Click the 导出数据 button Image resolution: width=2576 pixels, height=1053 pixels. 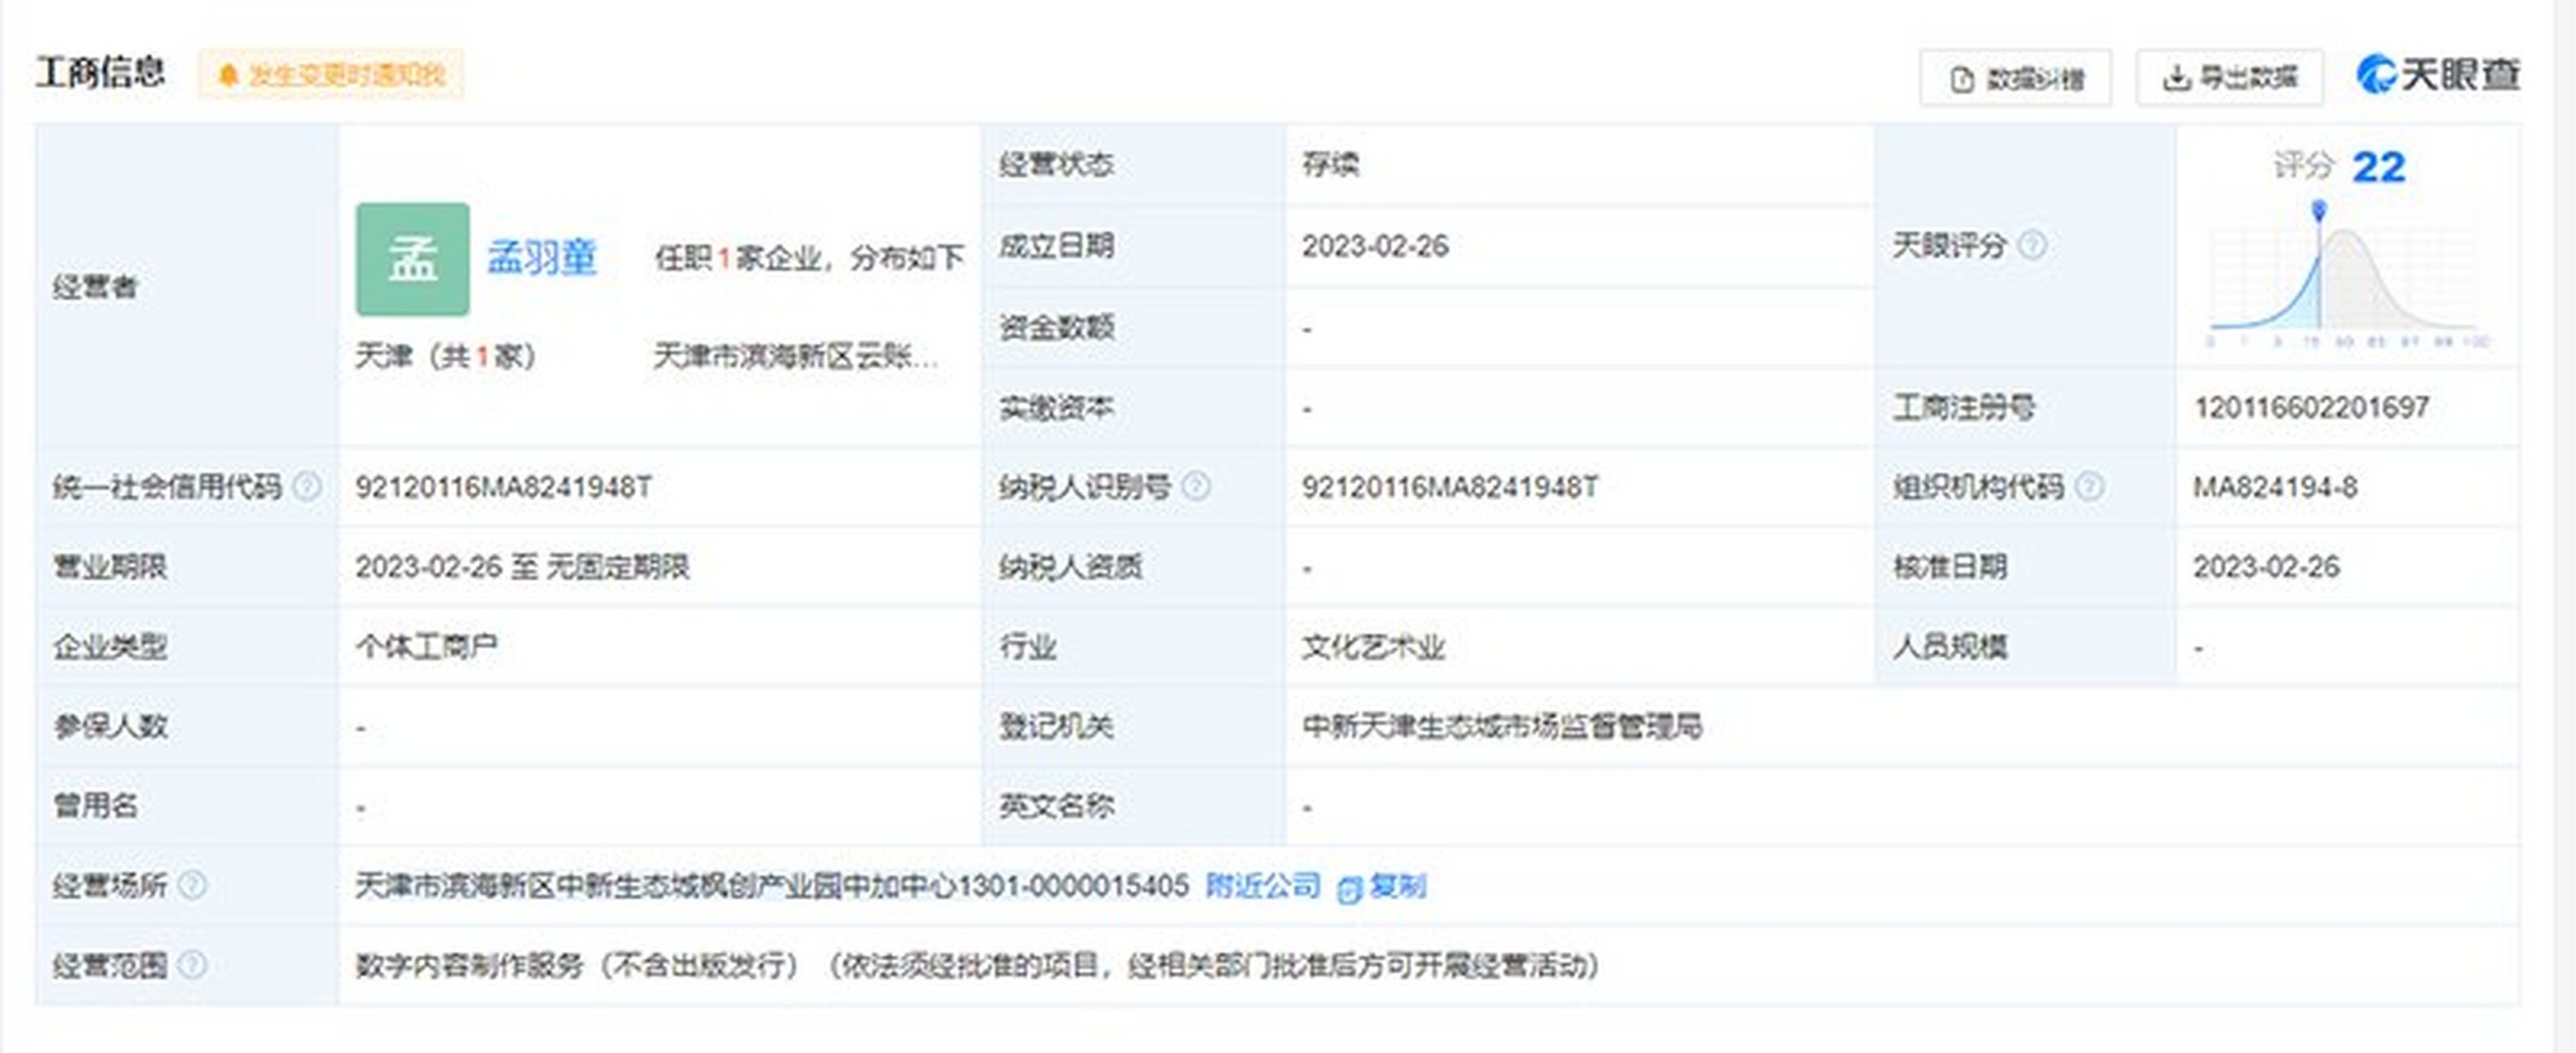[2229, 78]
